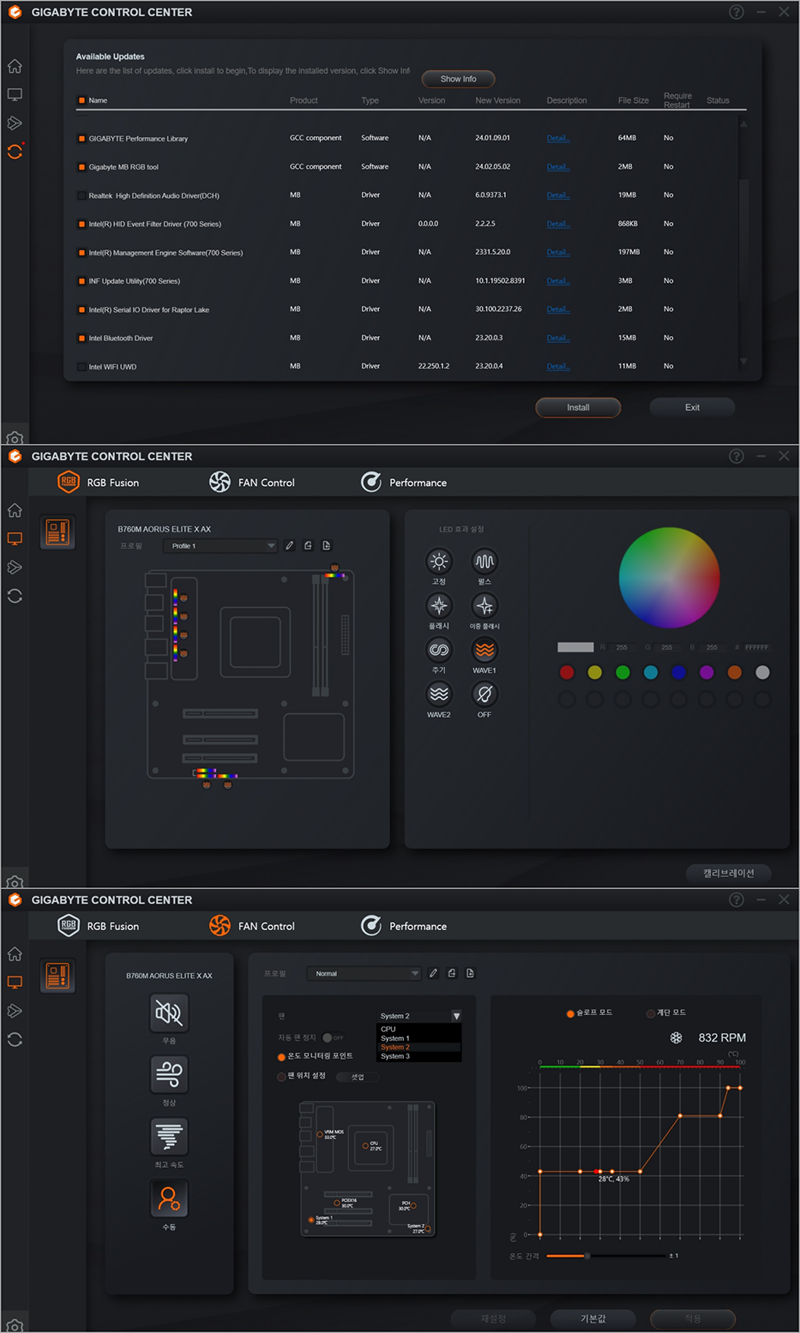Select 무음 silent fan mode icon
800x1333 pixels.
[x=168, y=1013]
